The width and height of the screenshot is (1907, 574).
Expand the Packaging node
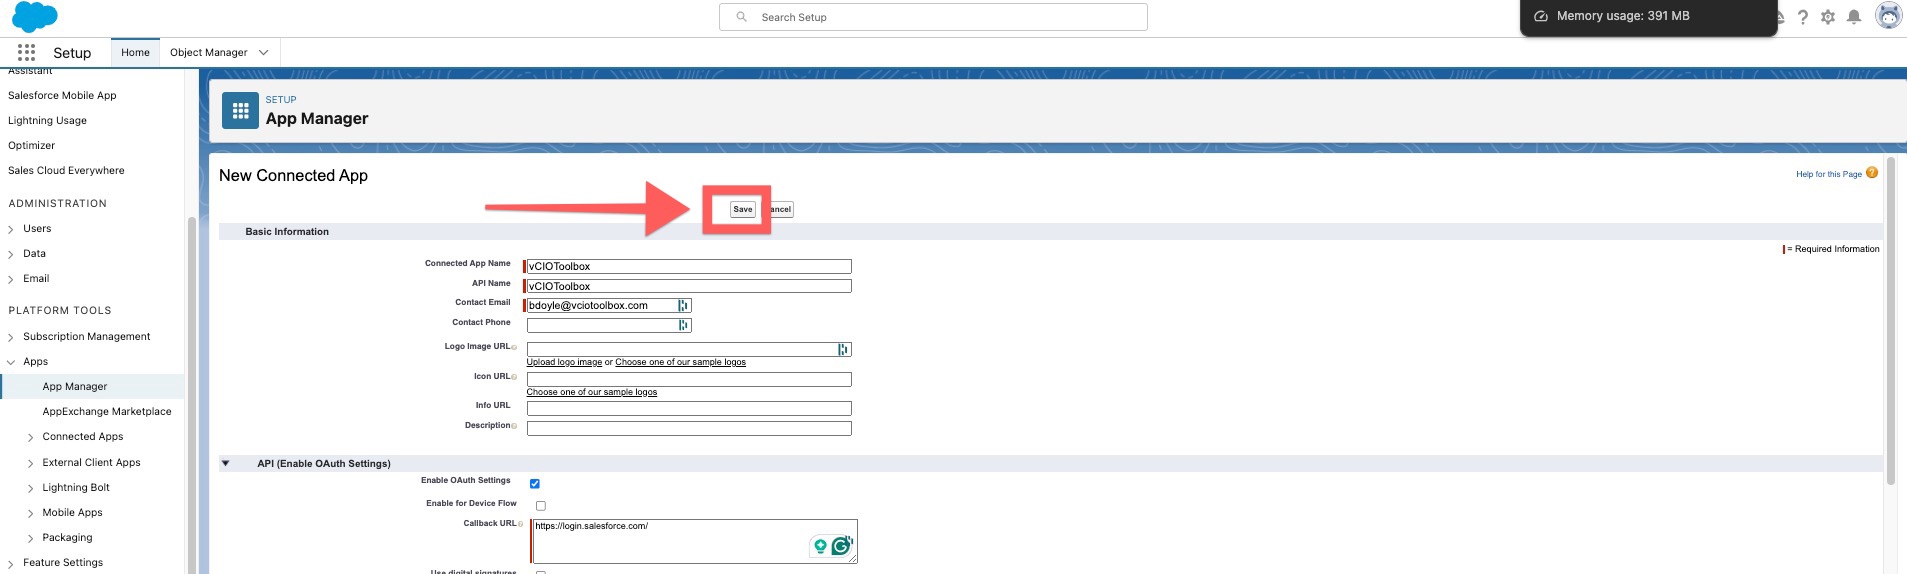pos(30,539)
